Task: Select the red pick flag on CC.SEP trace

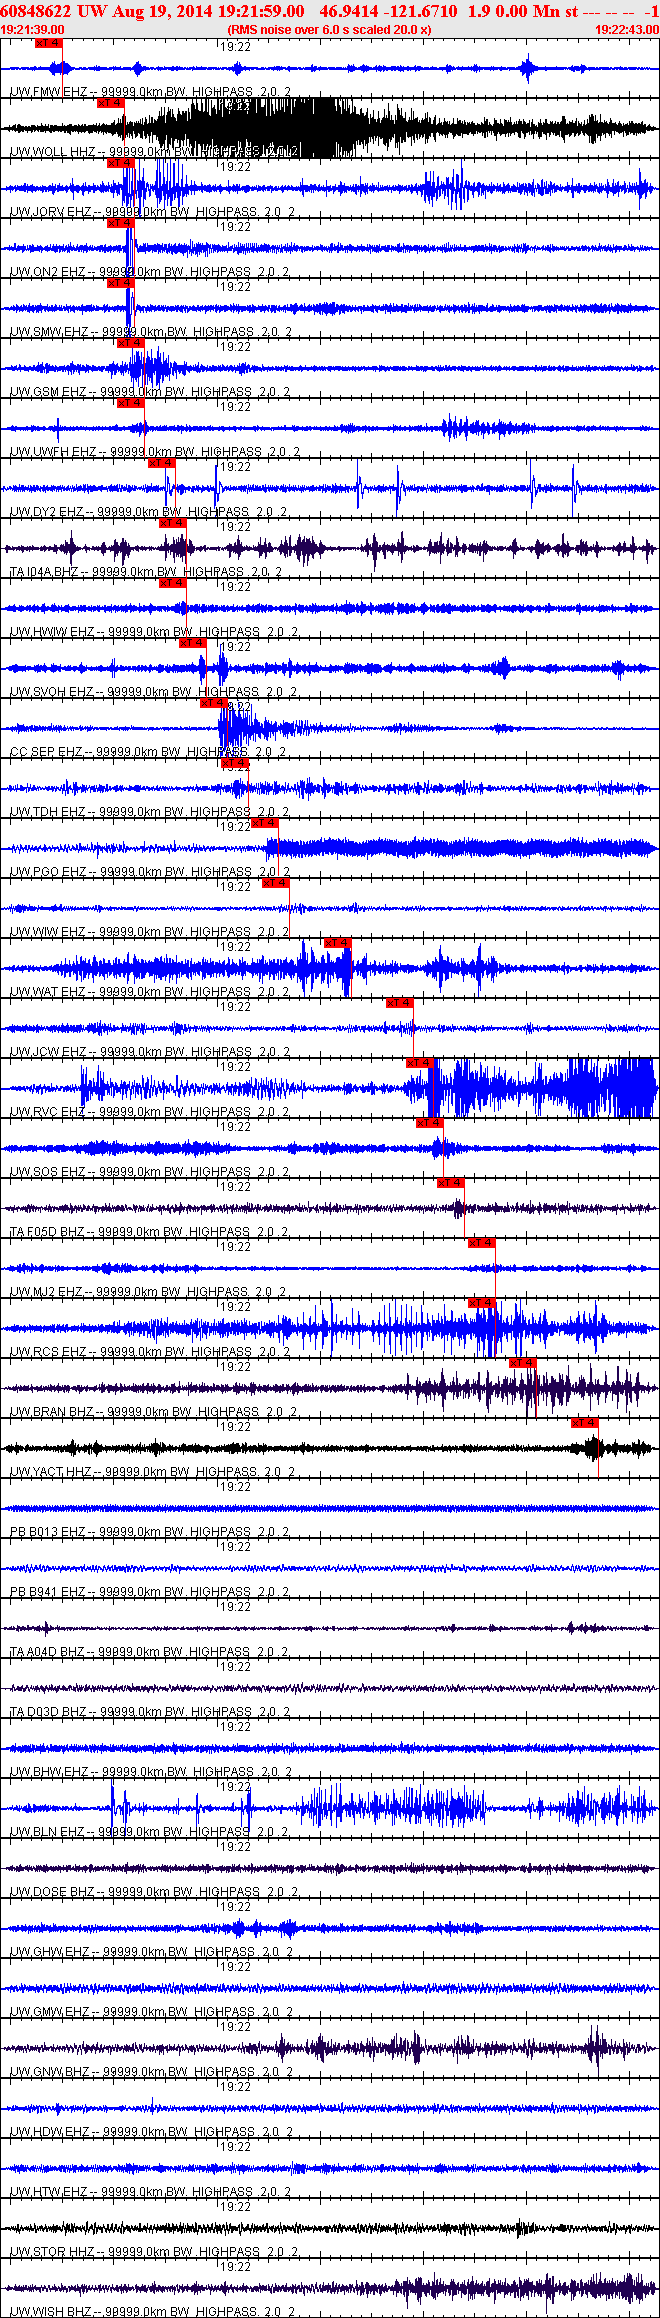Action: [214, 703]
